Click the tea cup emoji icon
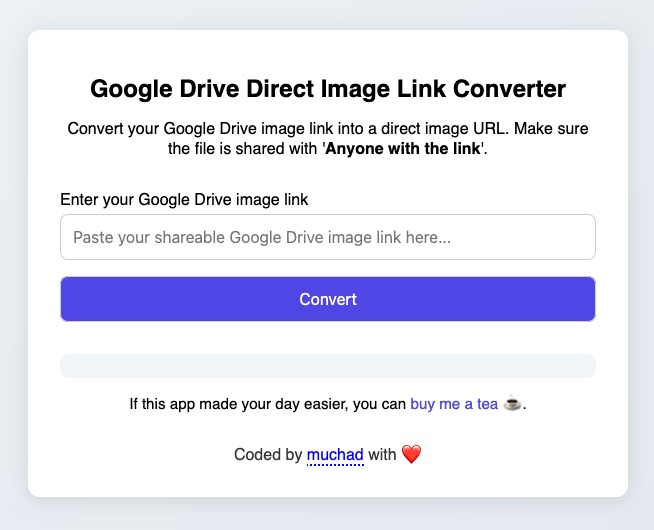654x530 pixels. 512,405
